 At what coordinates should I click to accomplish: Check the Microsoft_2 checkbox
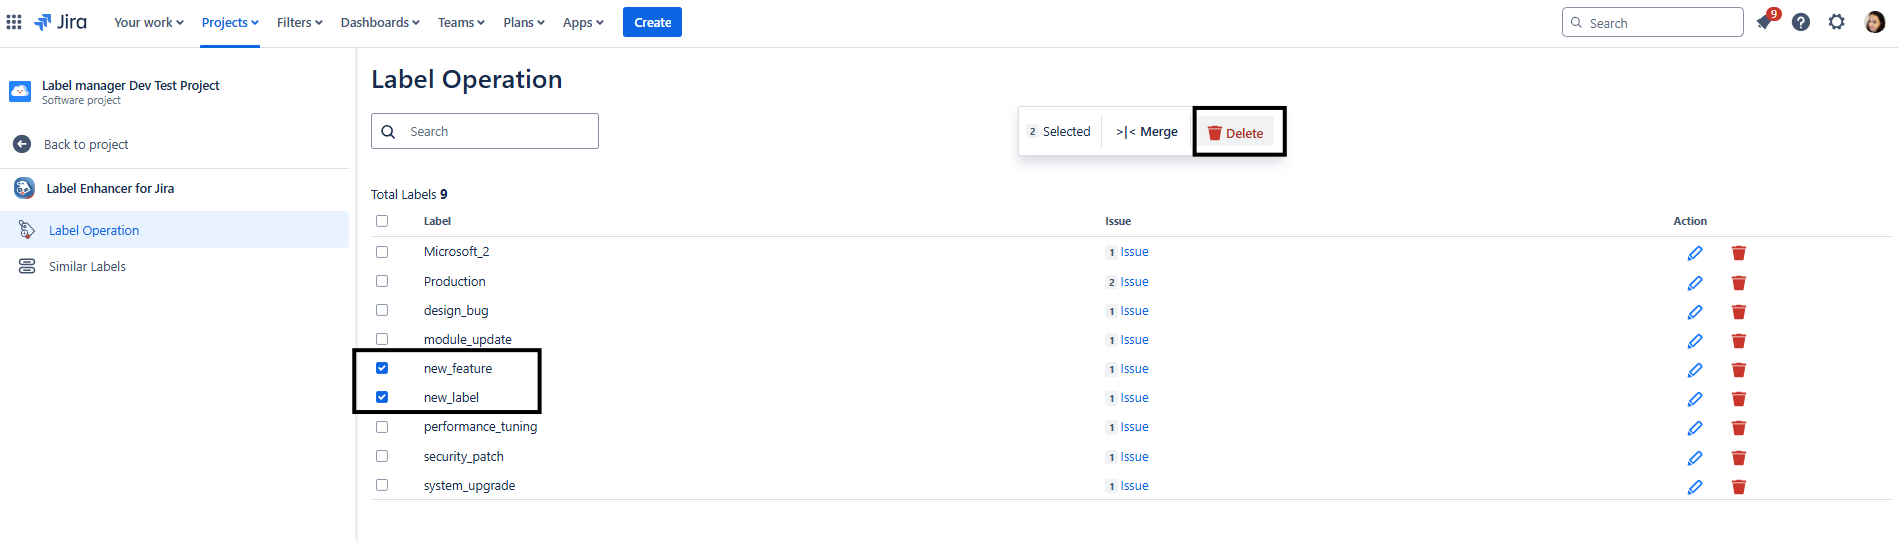pos(382,252)
